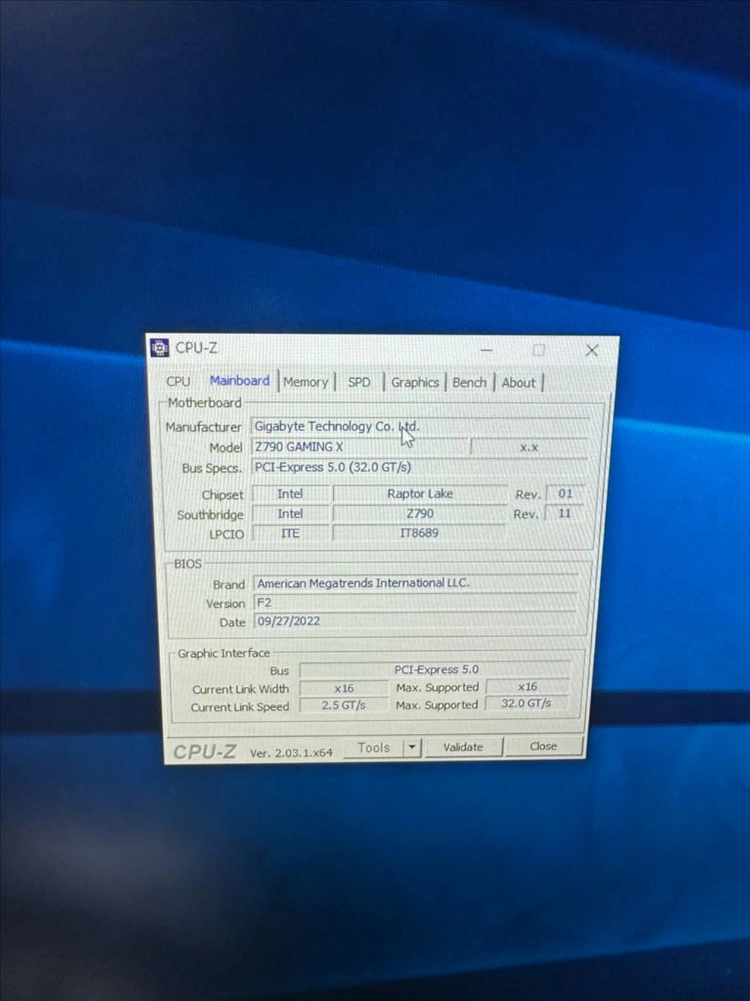Click the Southbridge Z790 field
The image size is (750, 1001).
(419, 513)
